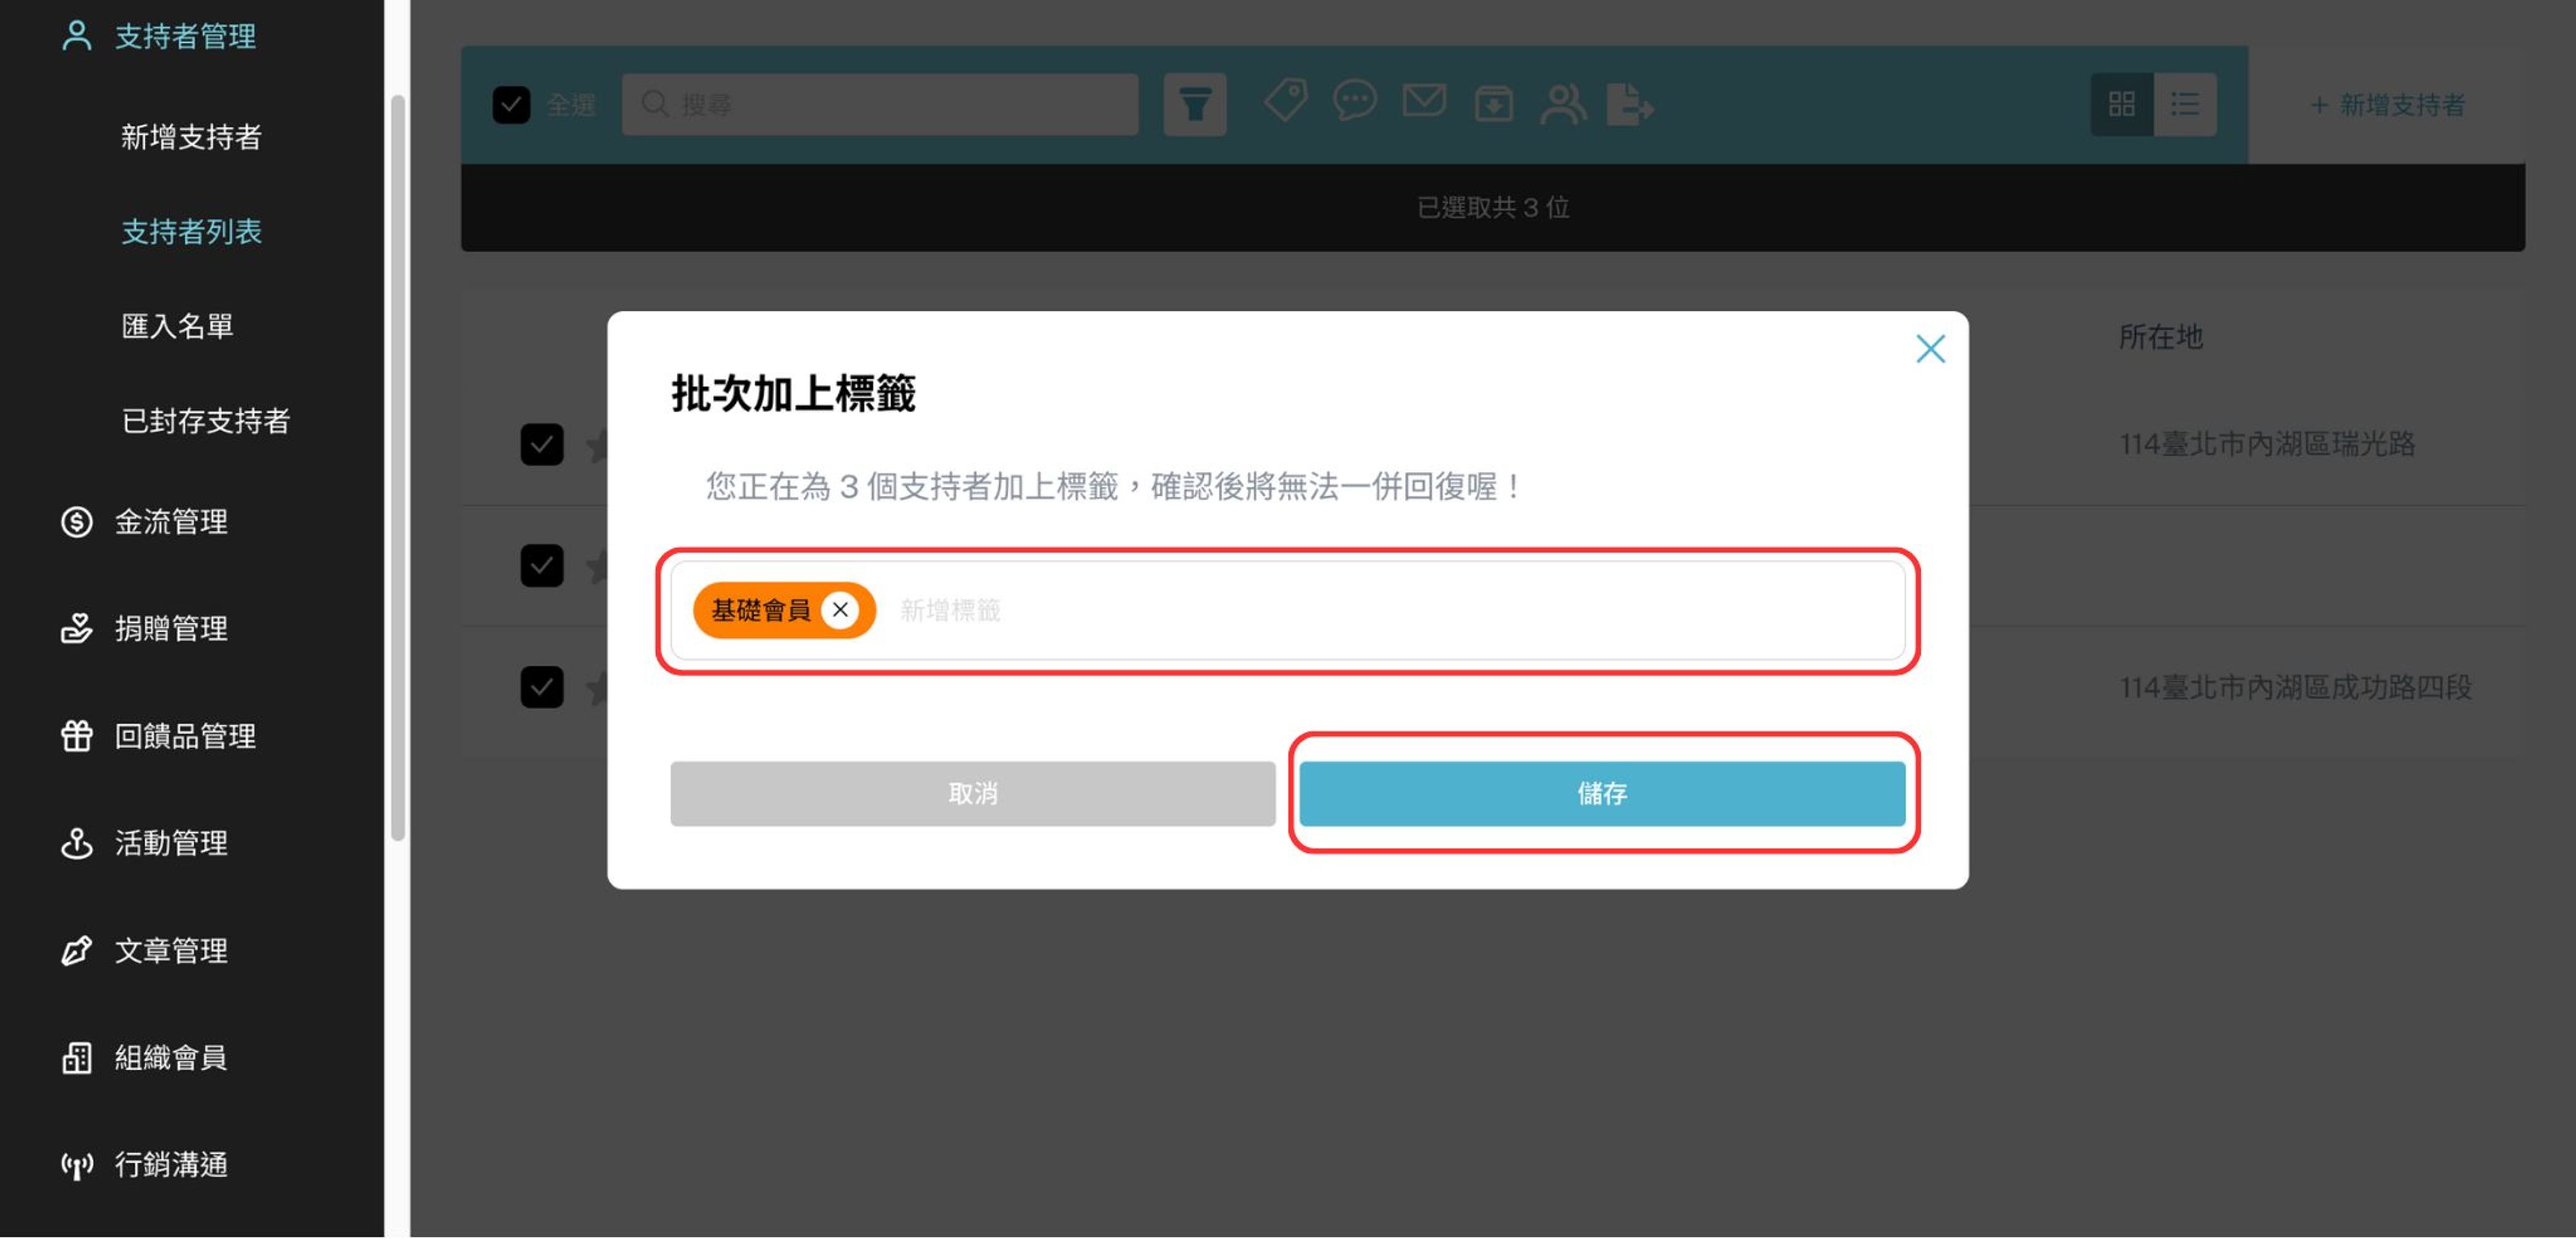This screenshot has width=2576, height=1257.
Task: Click the archive box icon
Action: click(1494, 103)
